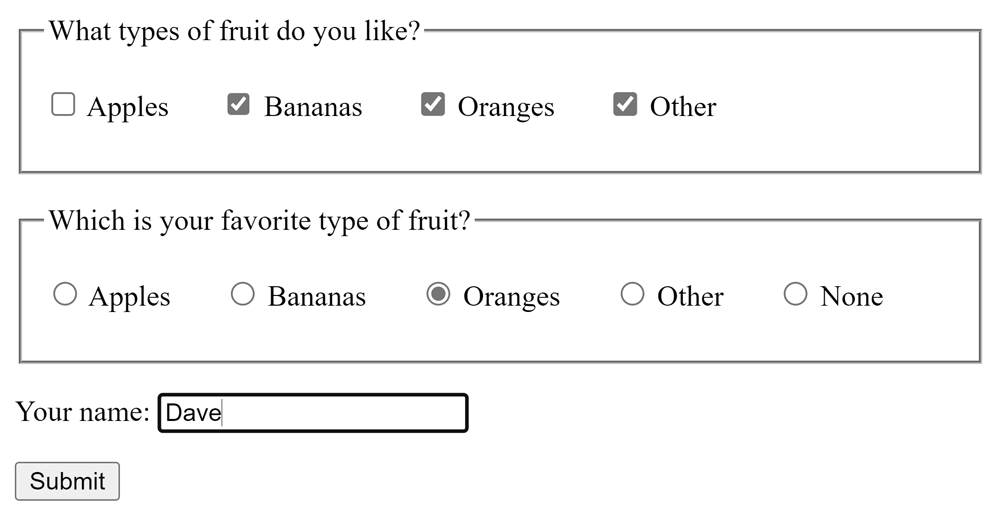
Task: Pick the Other radio button as favorite
Action: [x=632, y=294]
